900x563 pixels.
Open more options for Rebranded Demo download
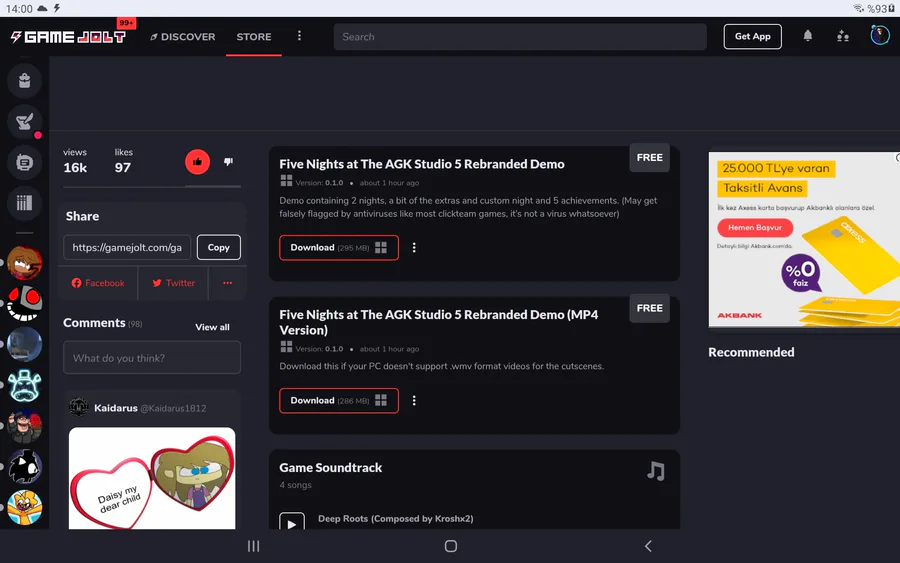tap(414, 247)
